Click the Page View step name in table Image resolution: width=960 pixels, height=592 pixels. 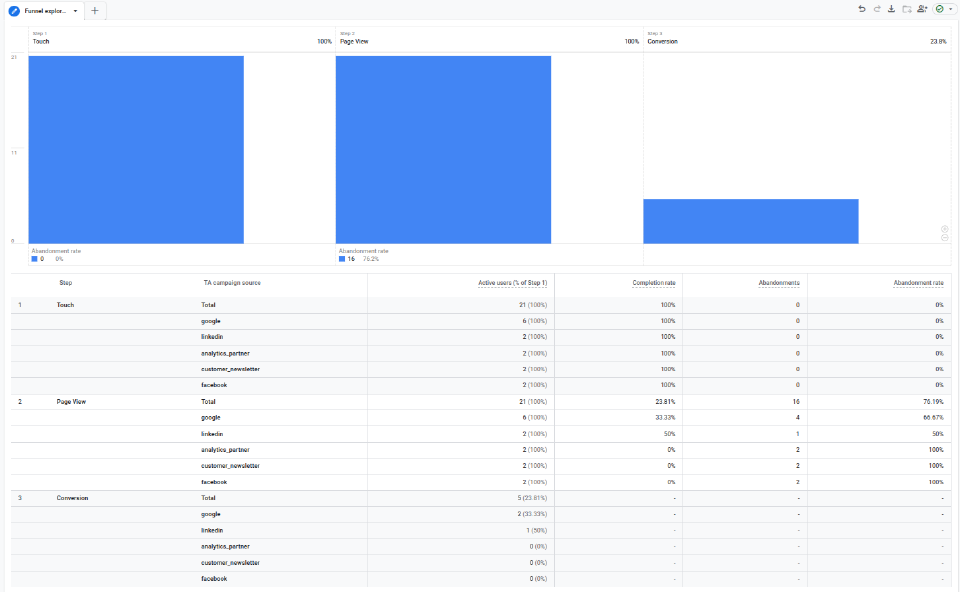point(71,402)
